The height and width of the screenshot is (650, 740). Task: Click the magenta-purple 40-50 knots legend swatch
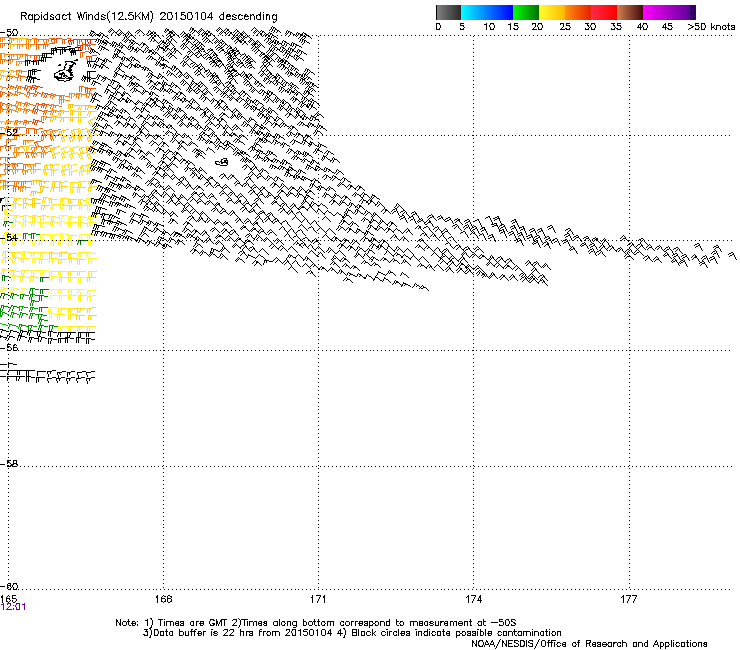pos(669,12)
